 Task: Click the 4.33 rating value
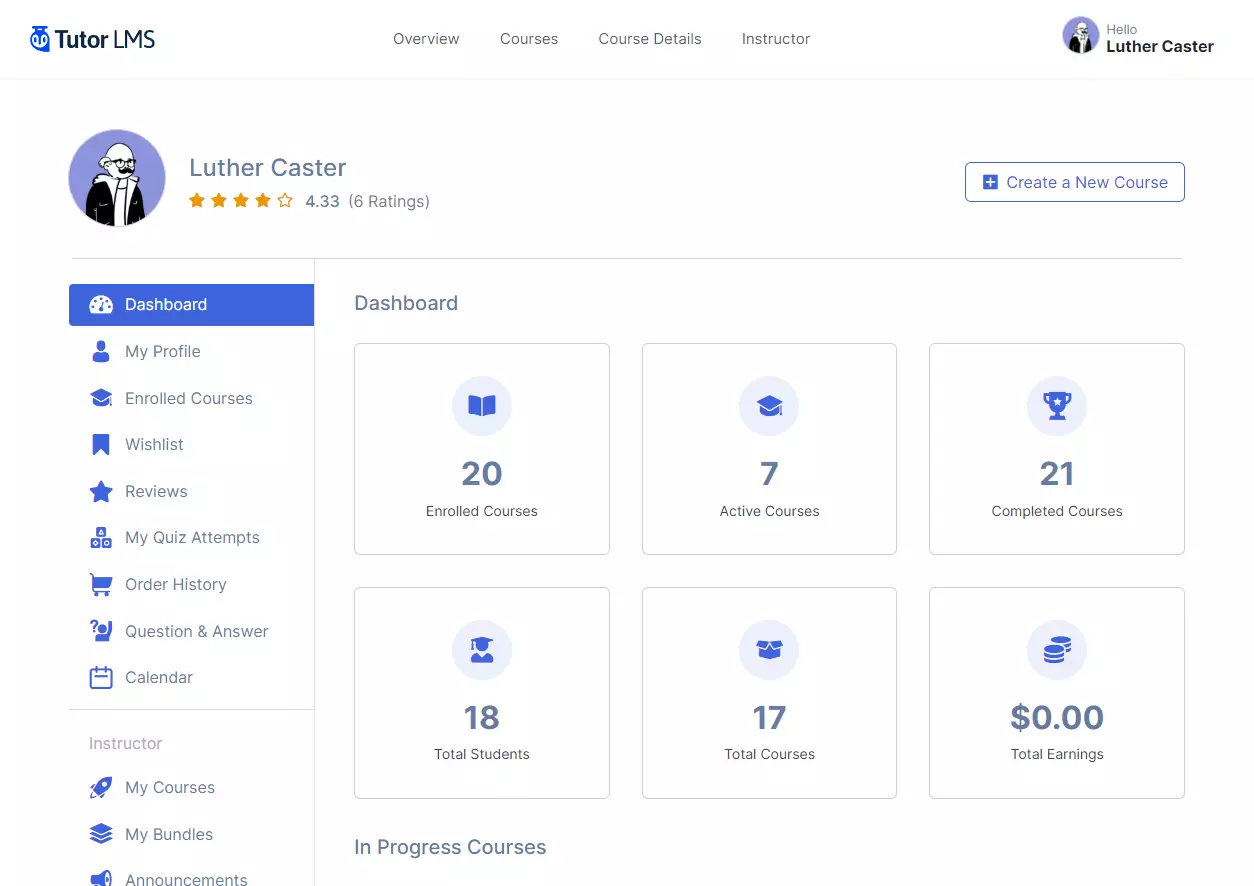[322, 201]
